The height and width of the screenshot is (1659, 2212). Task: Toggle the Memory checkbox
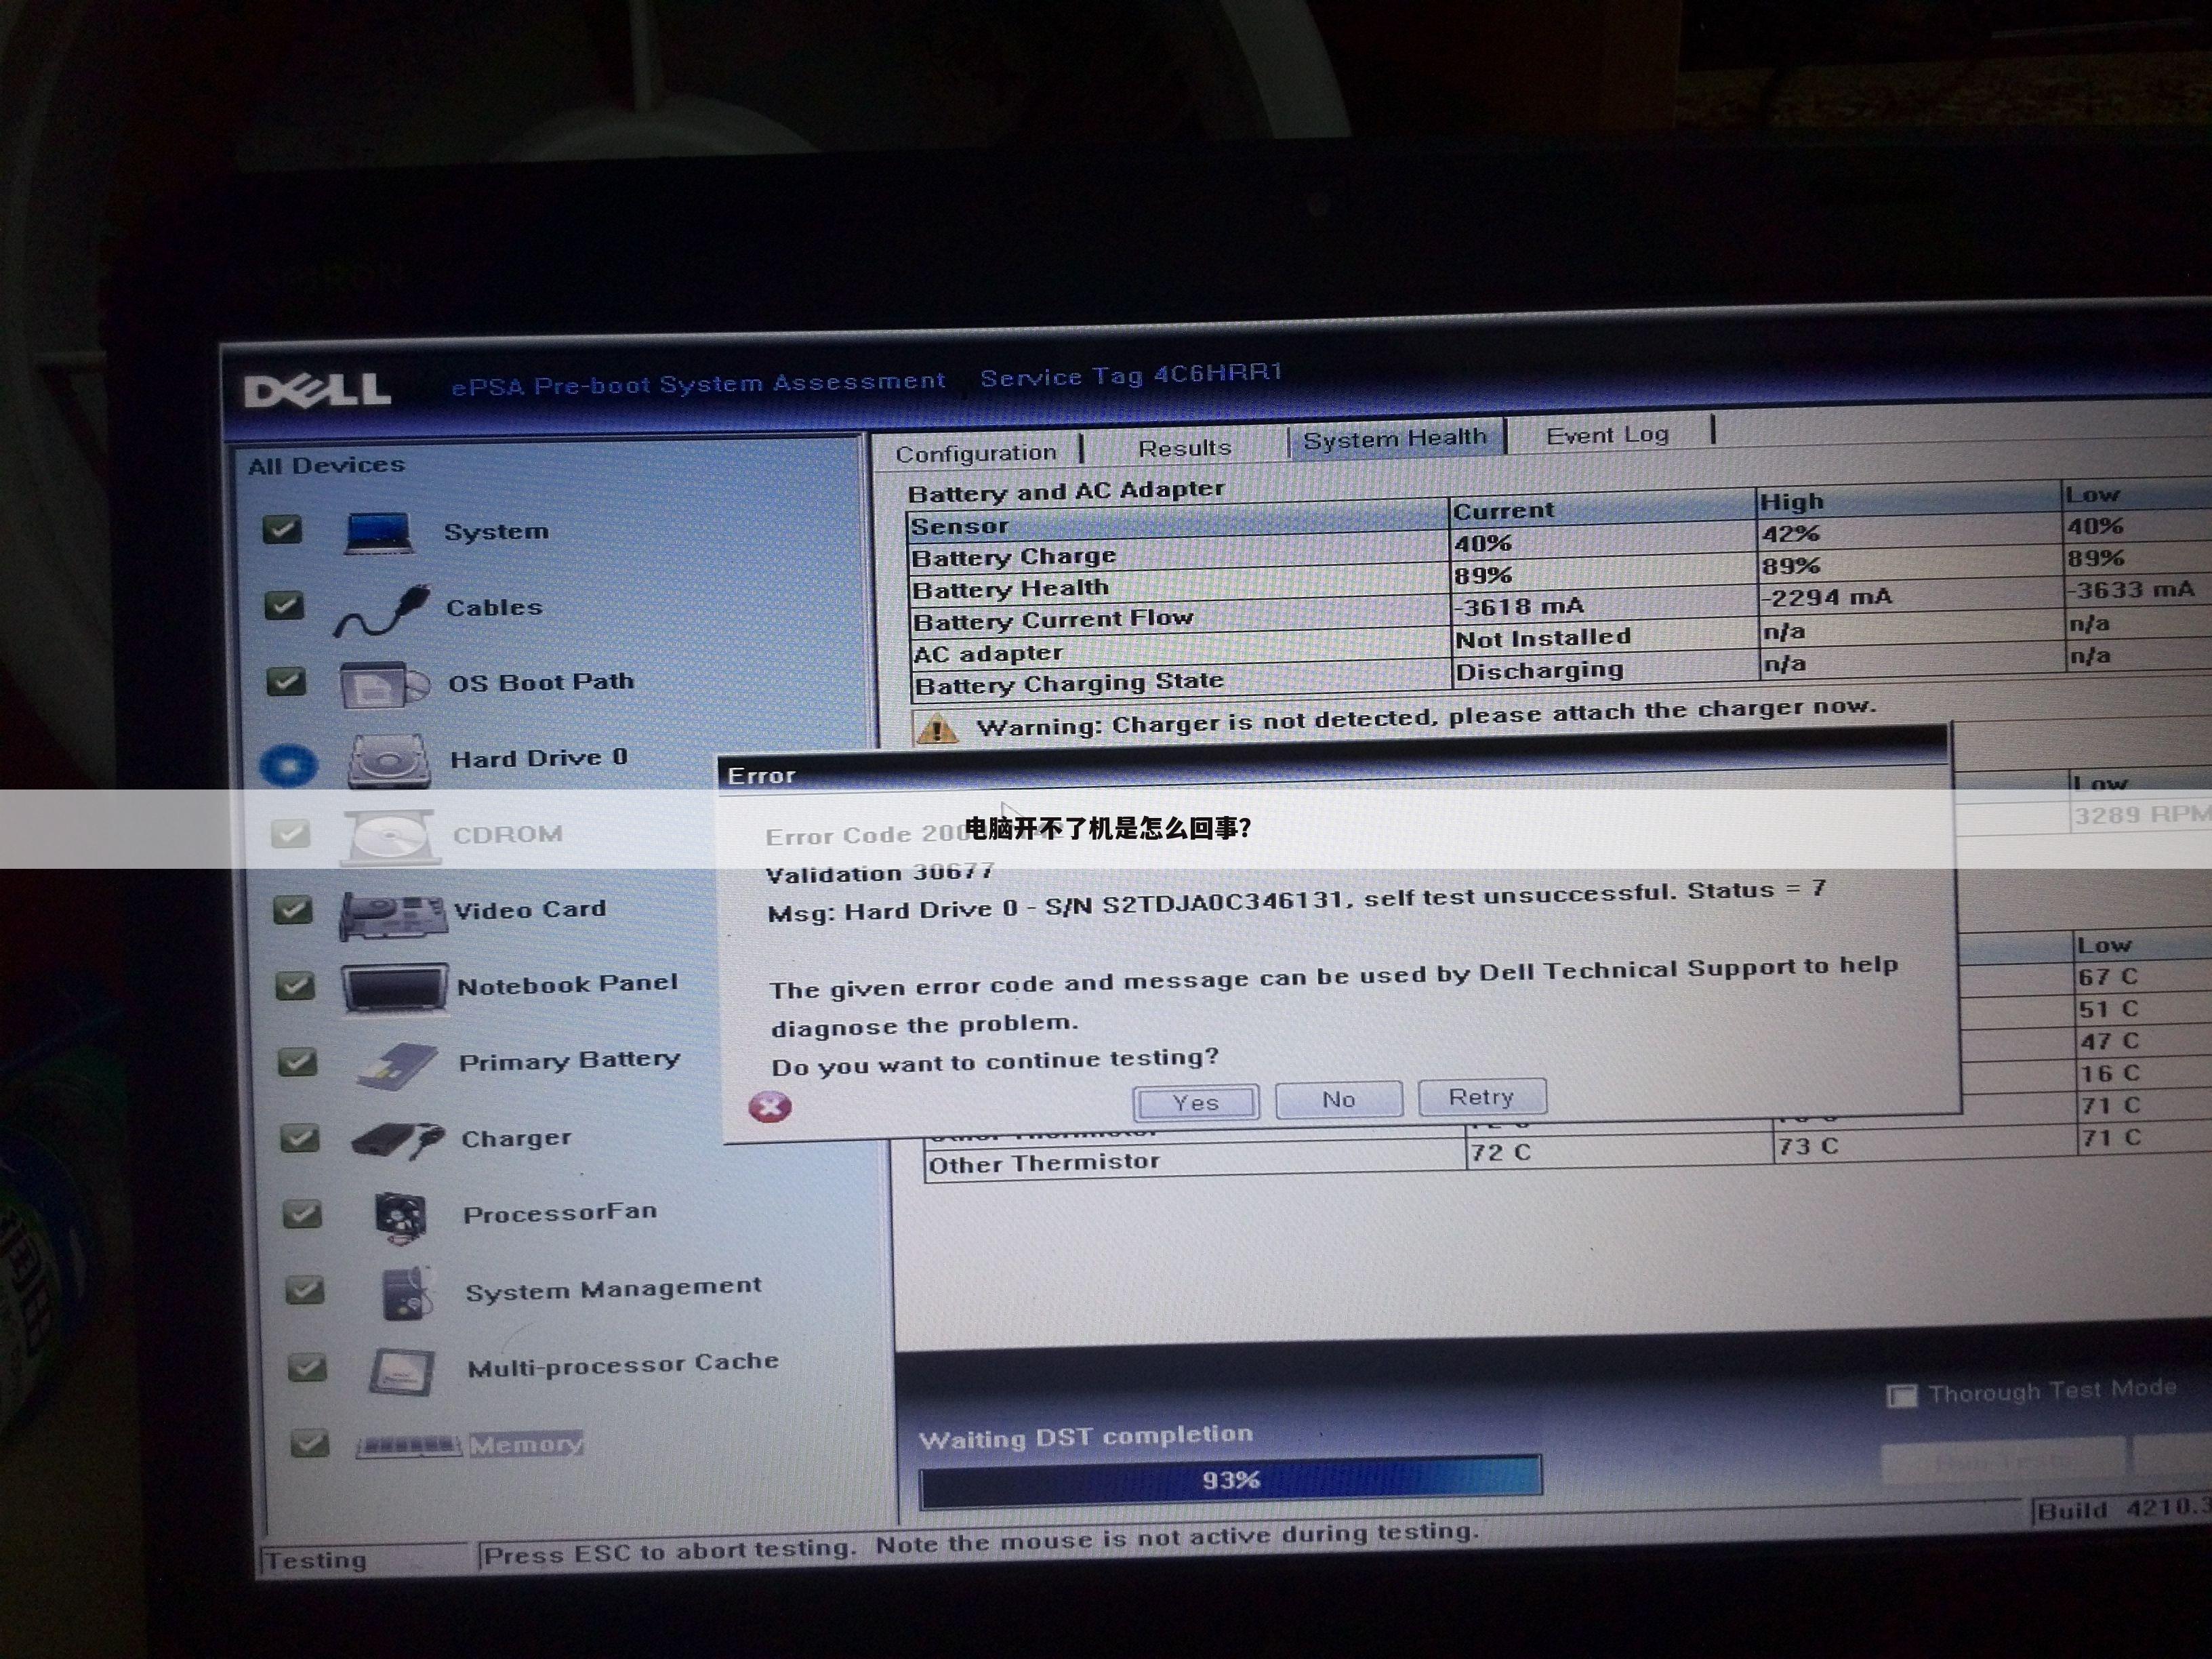(x=309, y=1443)
